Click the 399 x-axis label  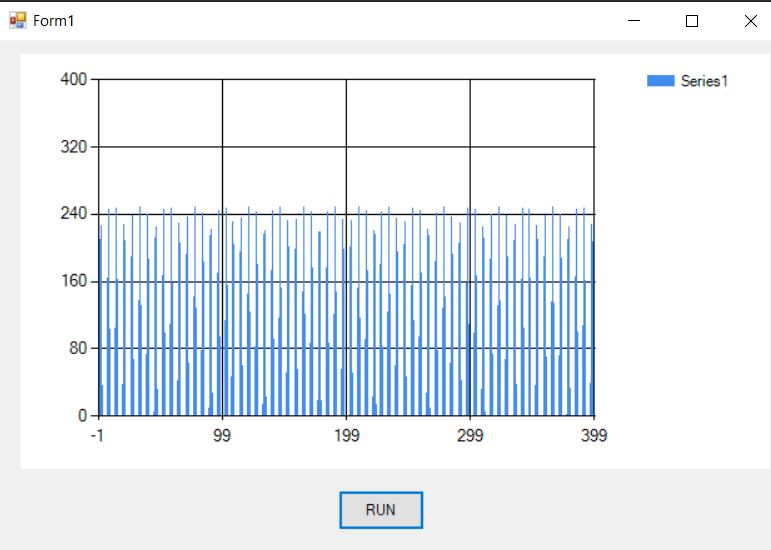594,435
